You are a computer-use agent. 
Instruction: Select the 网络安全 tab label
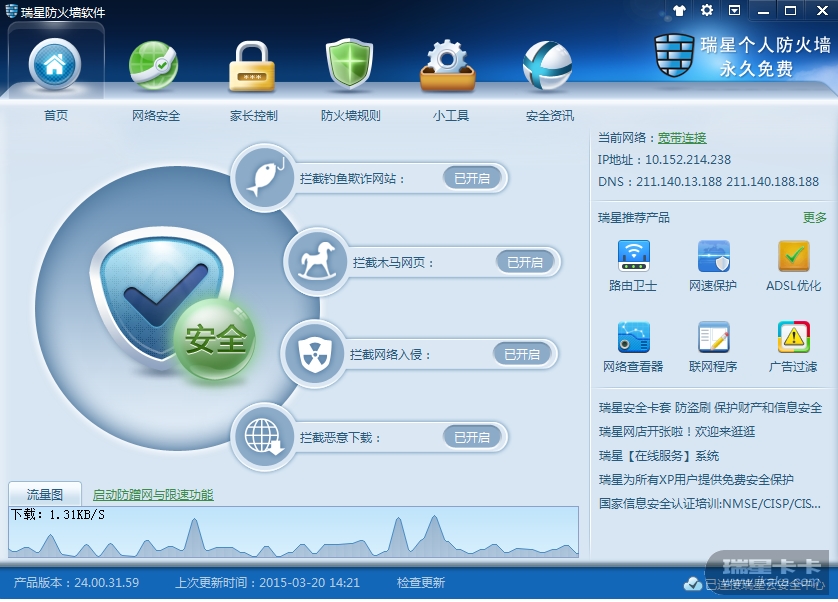(156, 115)
